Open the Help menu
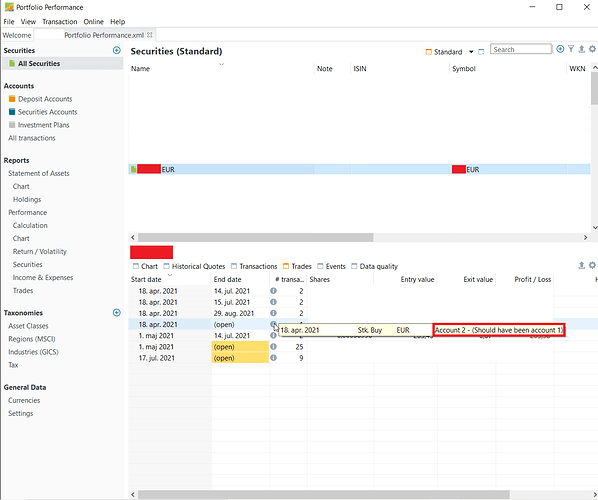The height and width of the screenshot is (500, 598). pyautogui.click(x=117, y=22)
